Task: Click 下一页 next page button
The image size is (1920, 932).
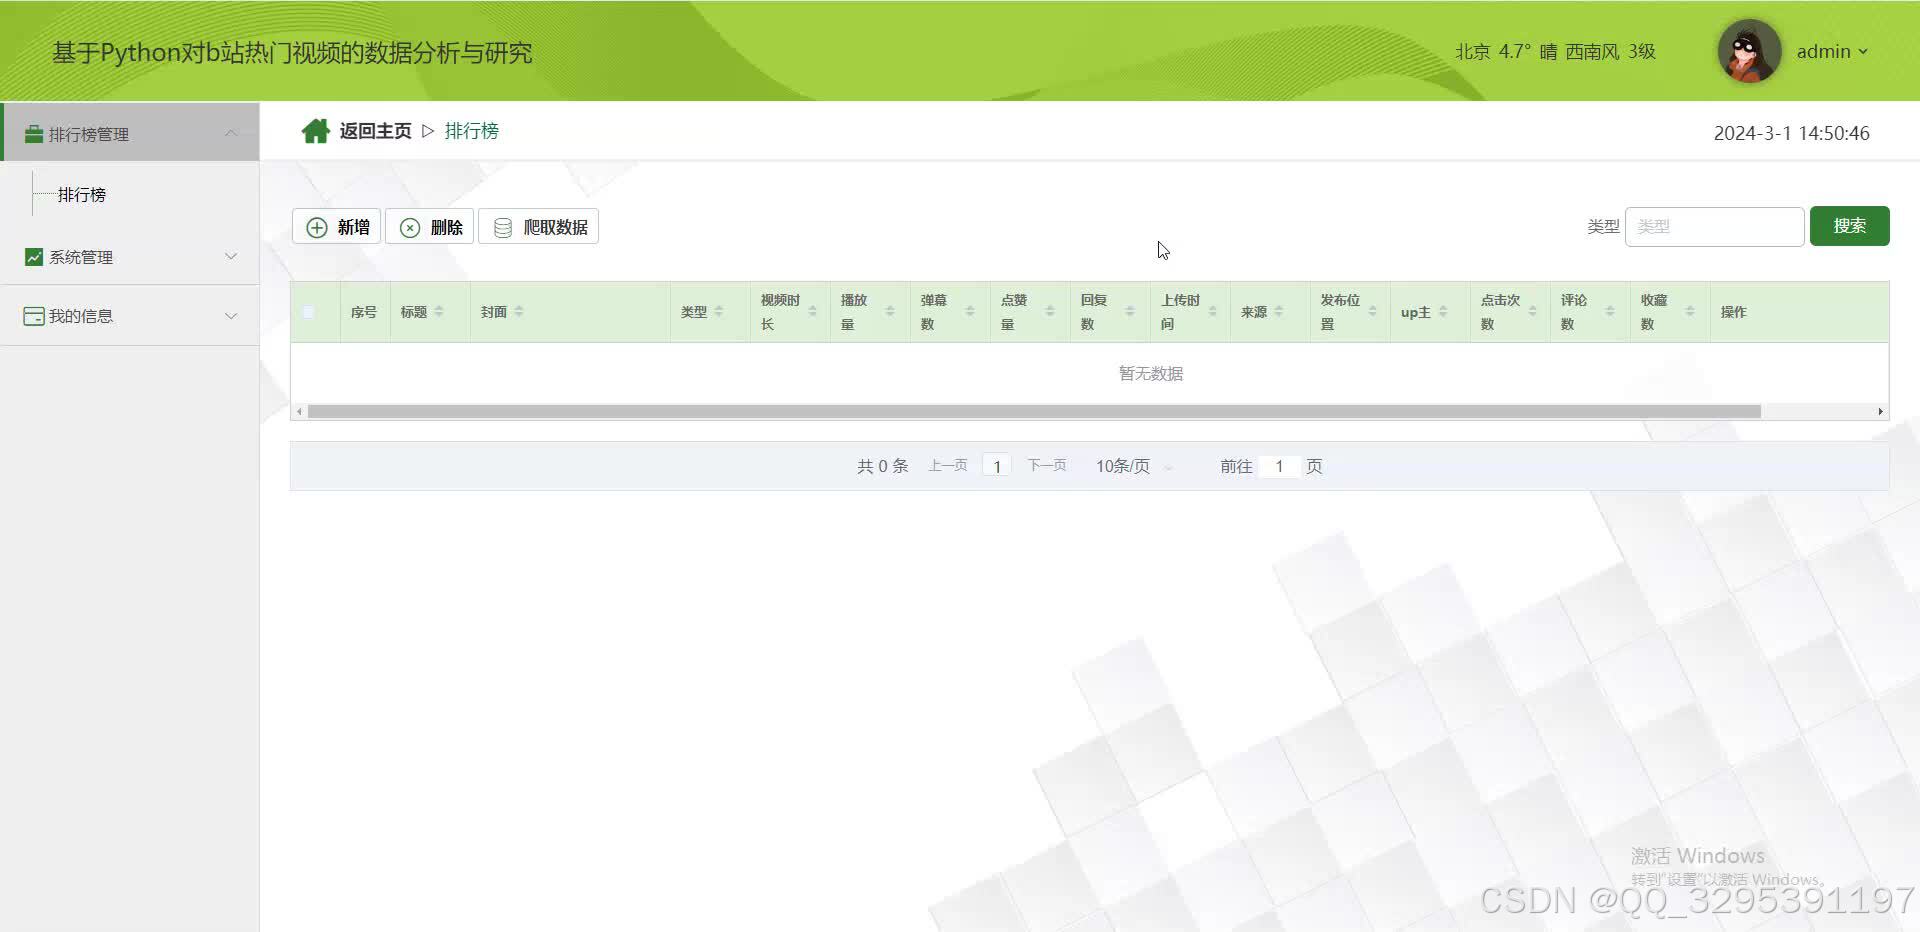Action: tap(1047, 466)
